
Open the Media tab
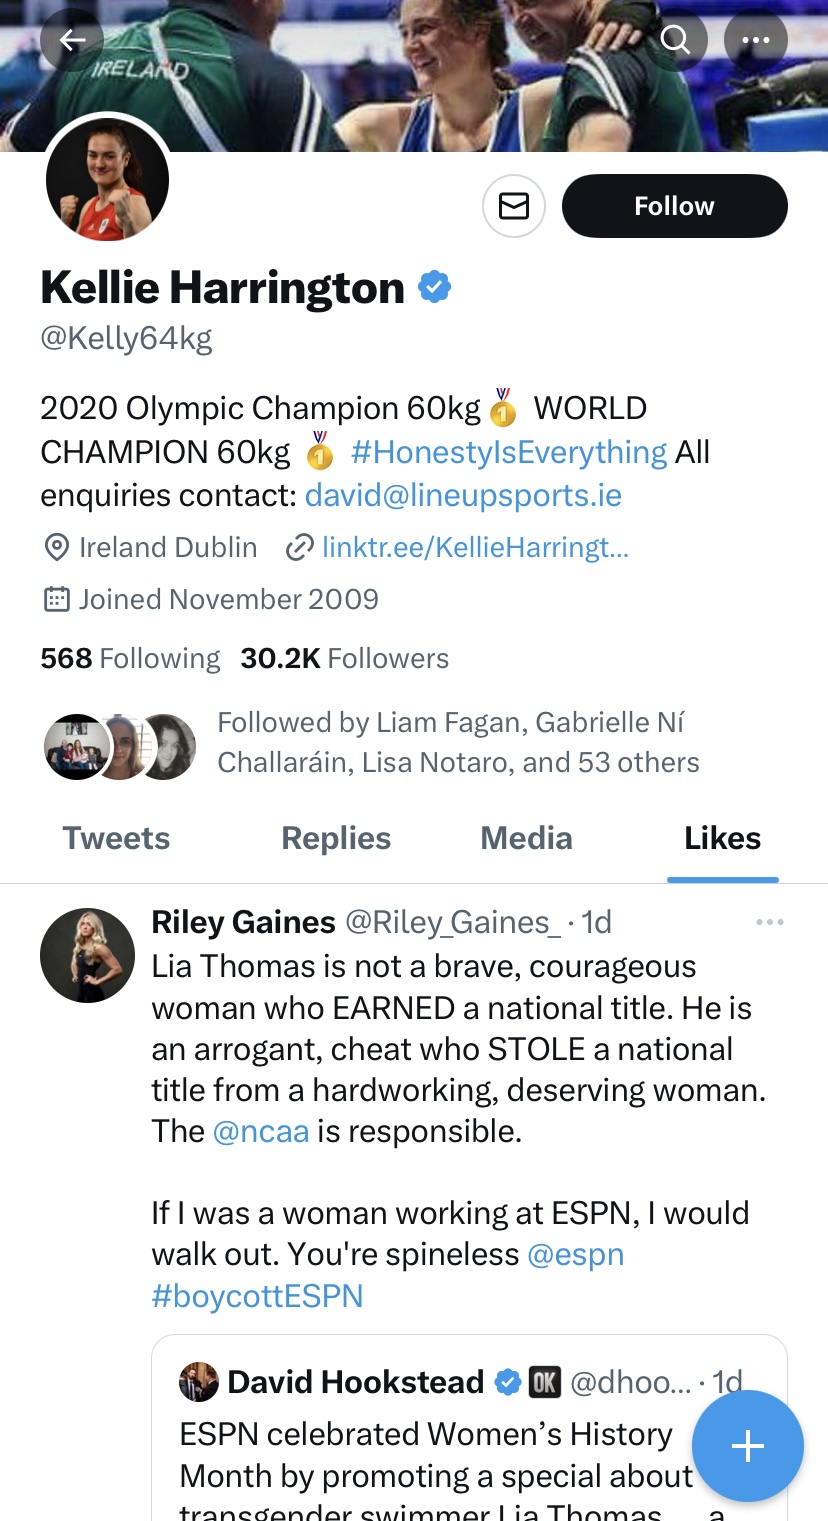point(526,838)
